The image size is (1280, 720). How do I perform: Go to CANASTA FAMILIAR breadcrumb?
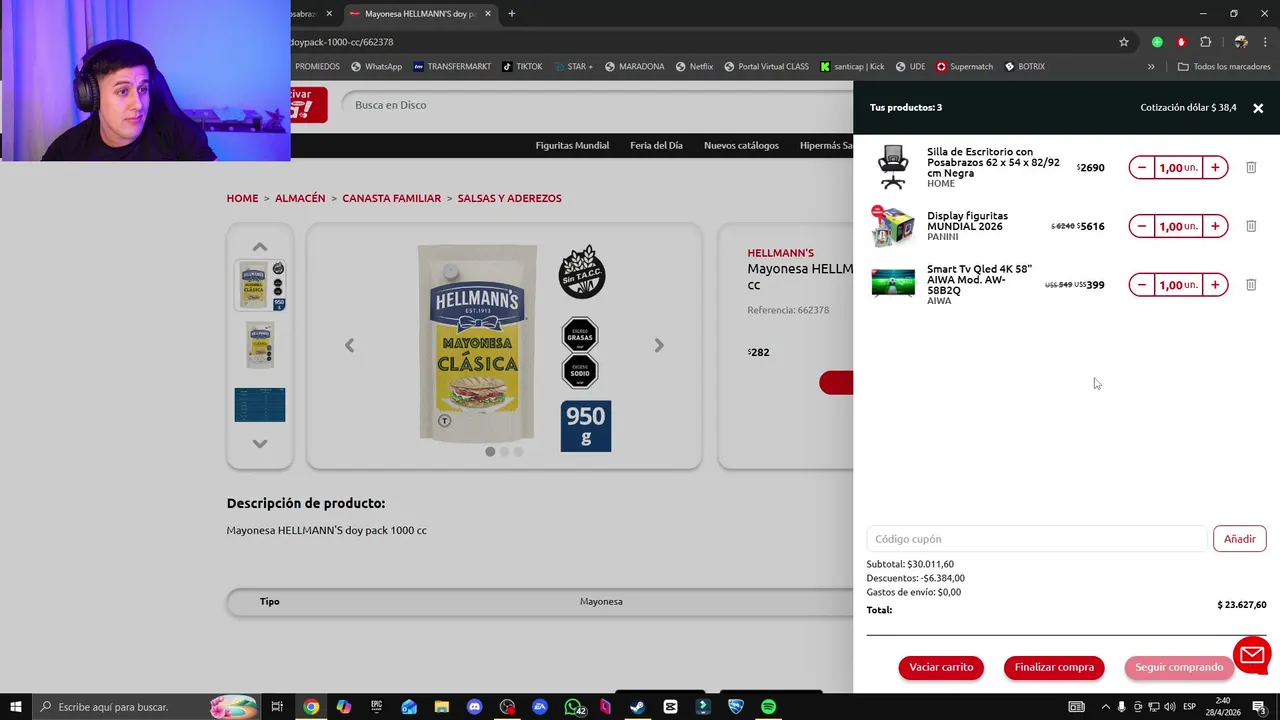[391, 198]
